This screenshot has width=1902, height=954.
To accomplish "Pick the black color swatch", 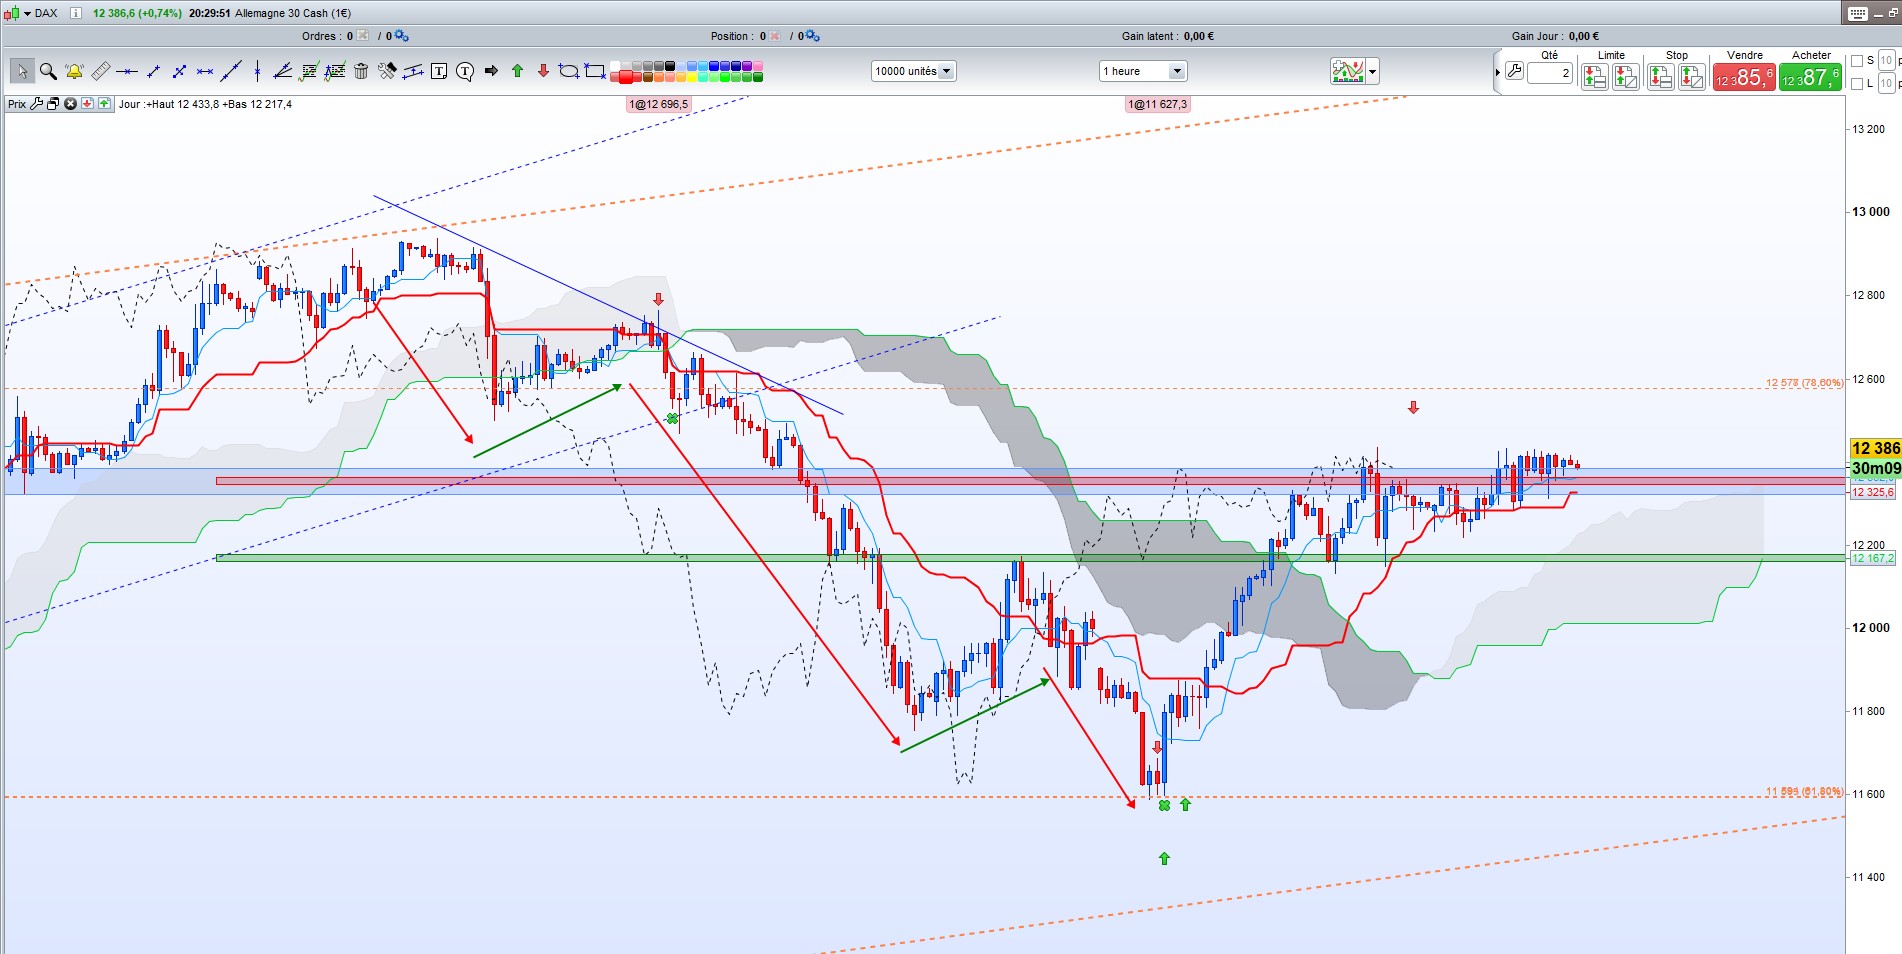I will [669, 65].
